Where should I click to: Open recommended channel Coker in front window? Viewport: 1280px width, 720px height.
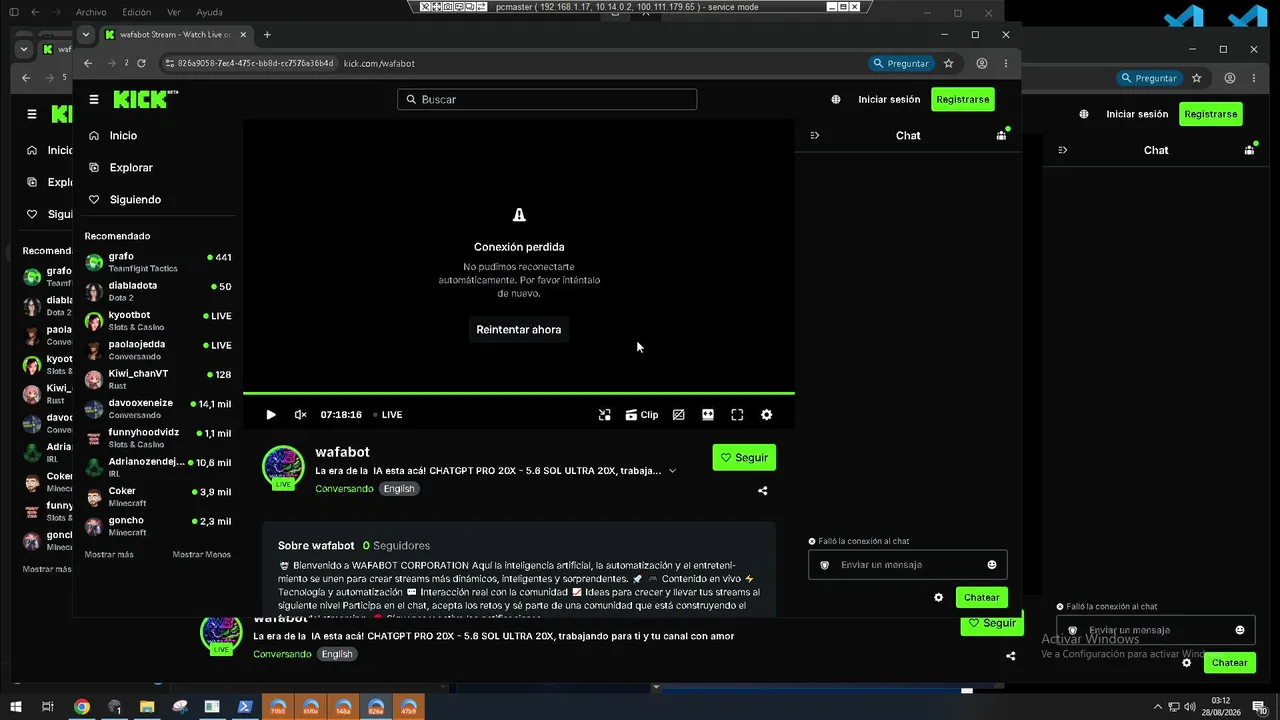(159, 497)
